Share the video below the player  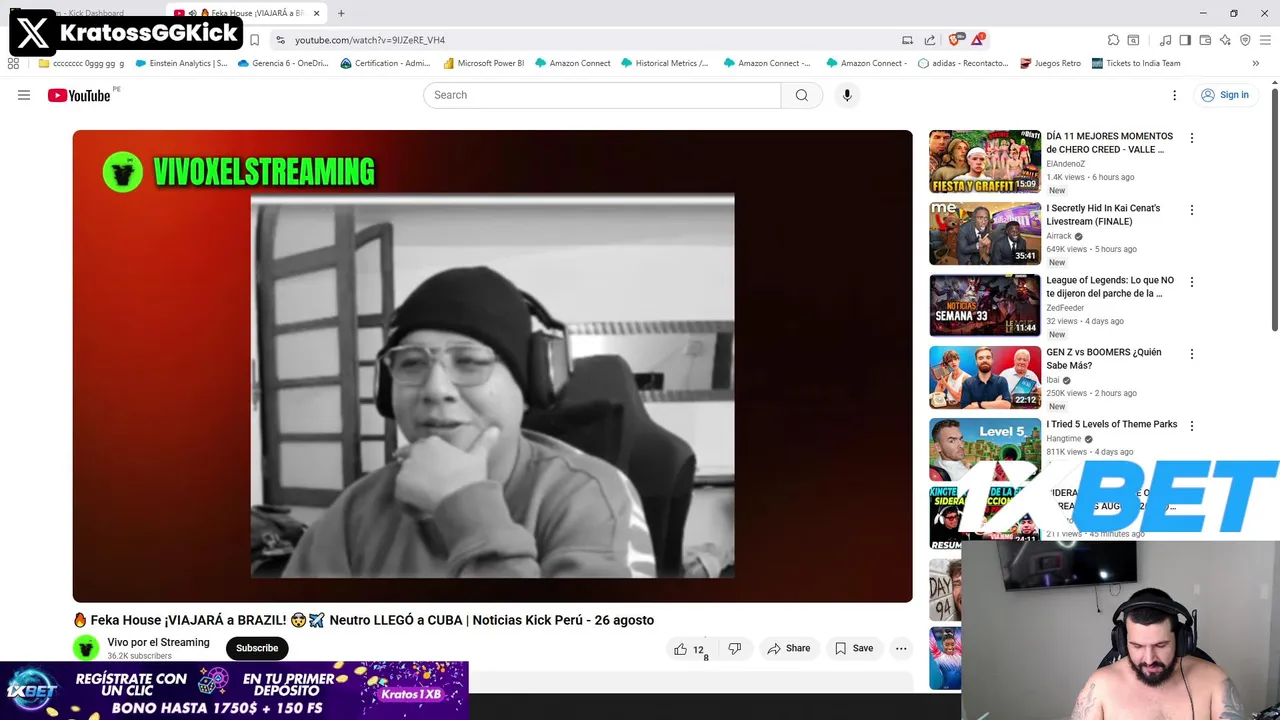789,649
